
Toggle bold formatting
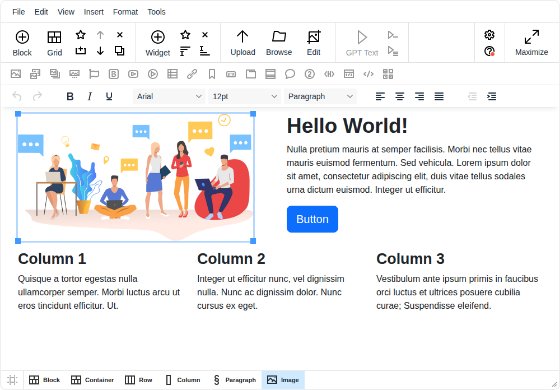pos(70,96)
